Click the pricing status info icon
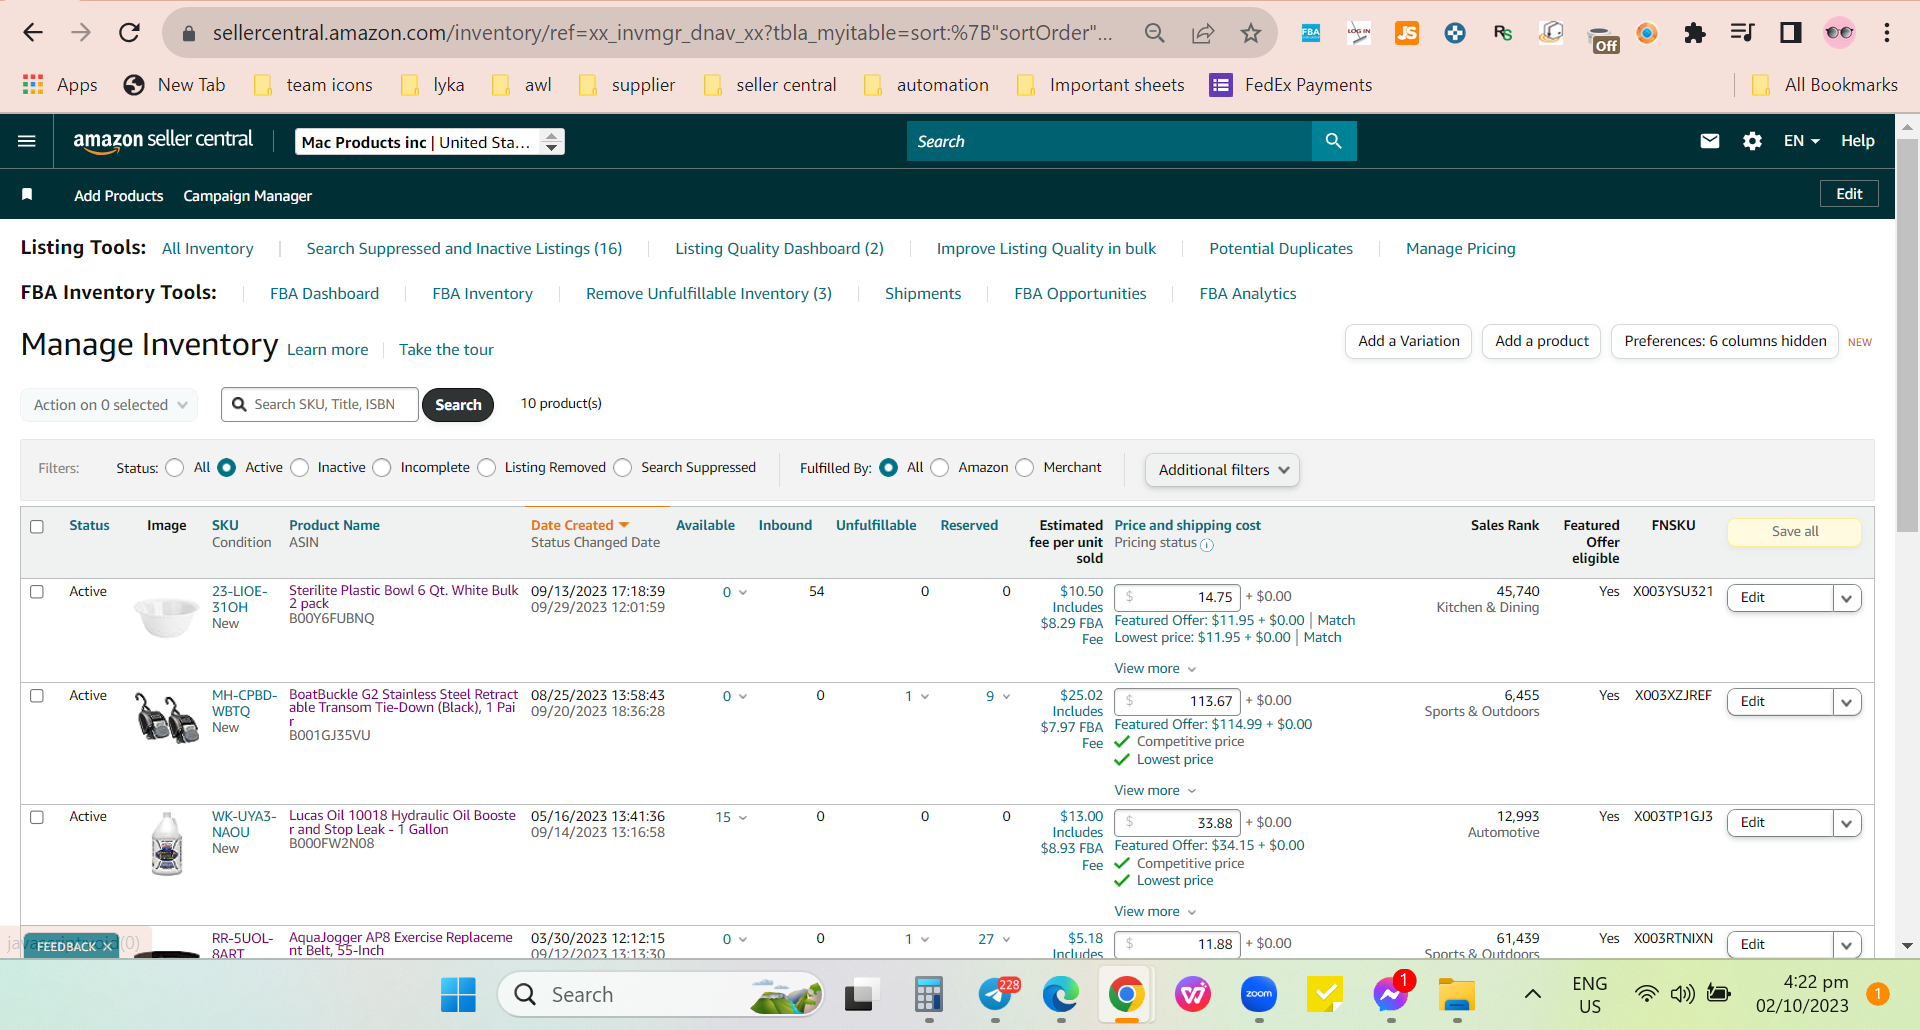Viewport: 1920px width, 1030px height. 1207,545
